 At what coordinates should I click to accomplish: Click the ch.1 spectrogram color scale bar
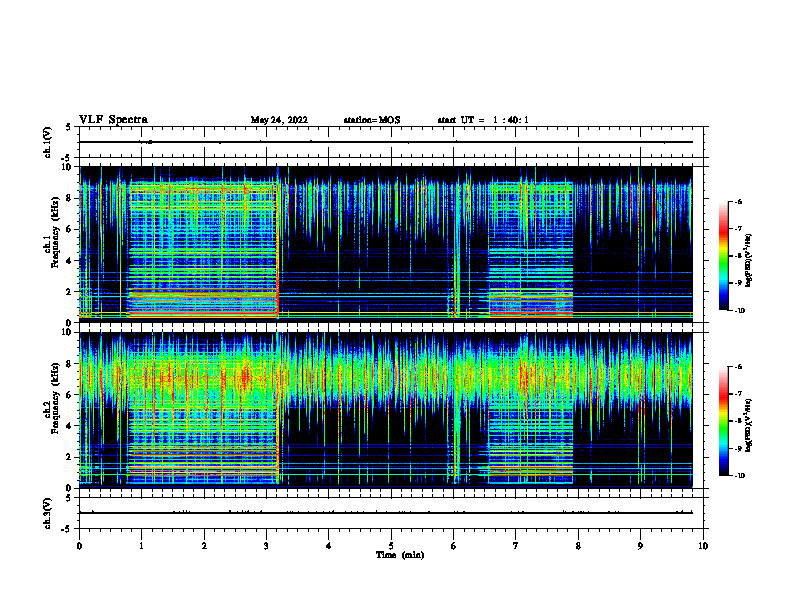pyautogui.click(x=723, y=256)
